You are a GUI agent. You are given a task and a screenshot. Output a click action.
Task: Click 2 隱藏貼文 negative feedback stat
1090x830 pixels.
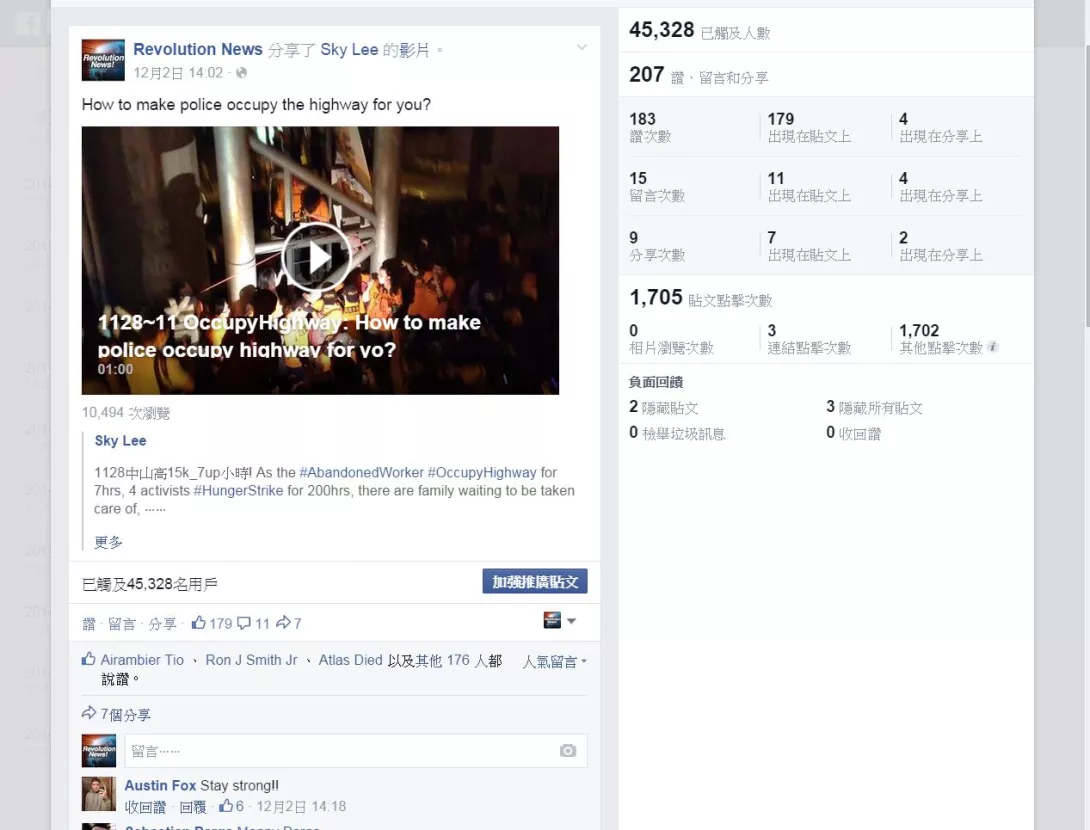coord(664,407)
